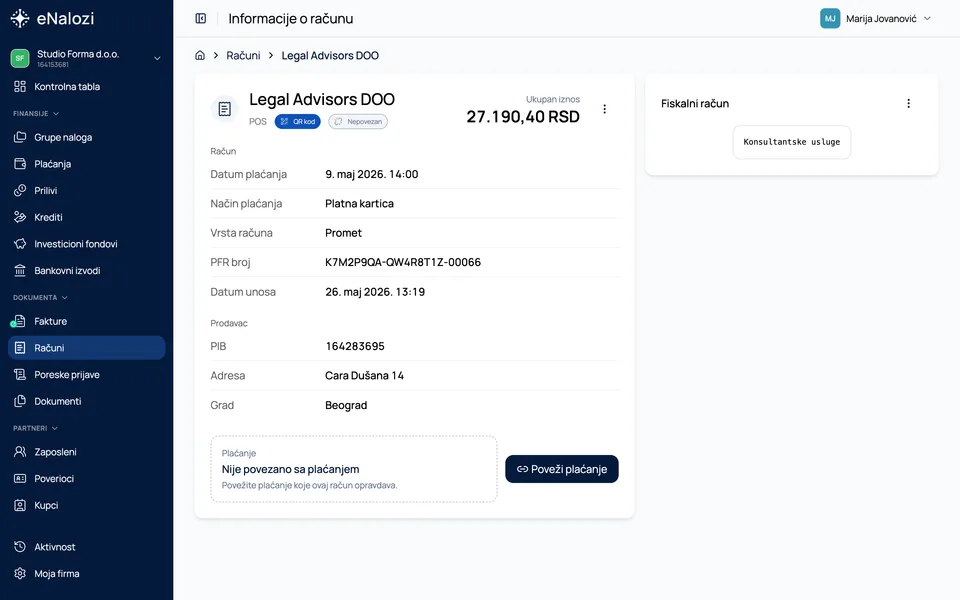Open Investicioni fondovi piggy bank icon

pos(20,244)
